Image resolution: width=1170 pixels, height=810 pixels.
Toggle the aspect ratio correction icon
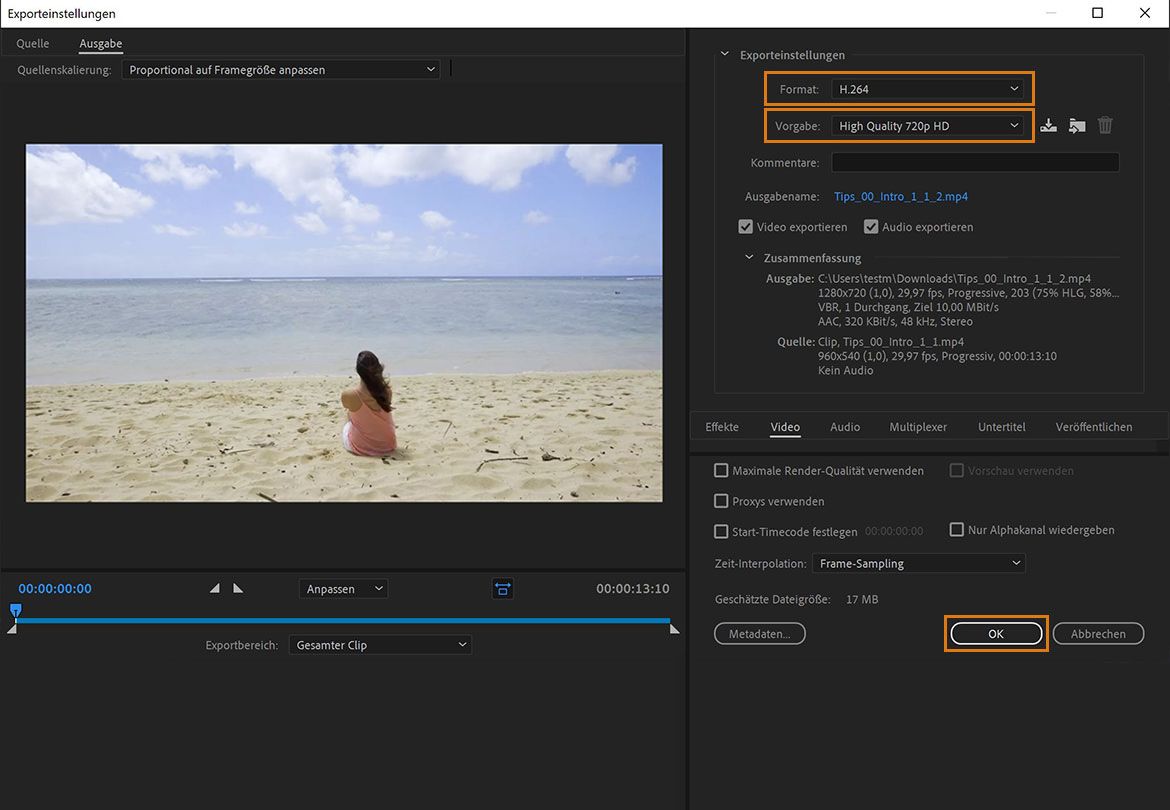click(x=502, y=588)
